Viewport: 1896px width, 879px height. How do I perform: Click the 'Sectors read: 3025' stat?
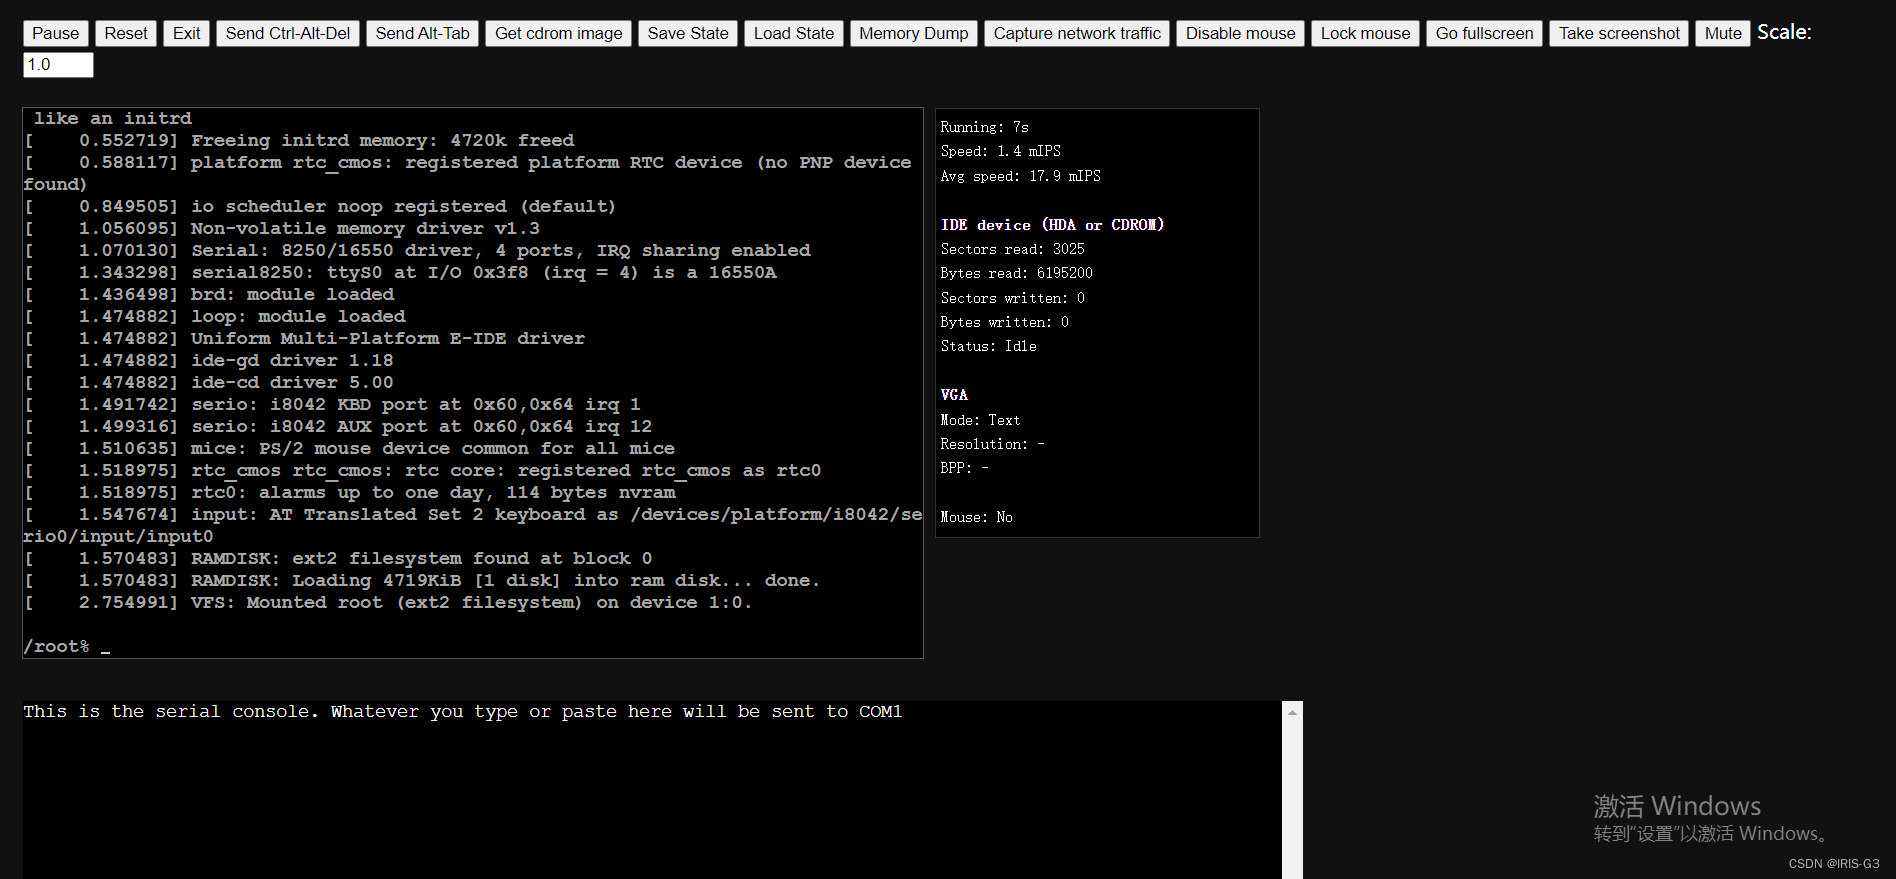point(1012,249)
